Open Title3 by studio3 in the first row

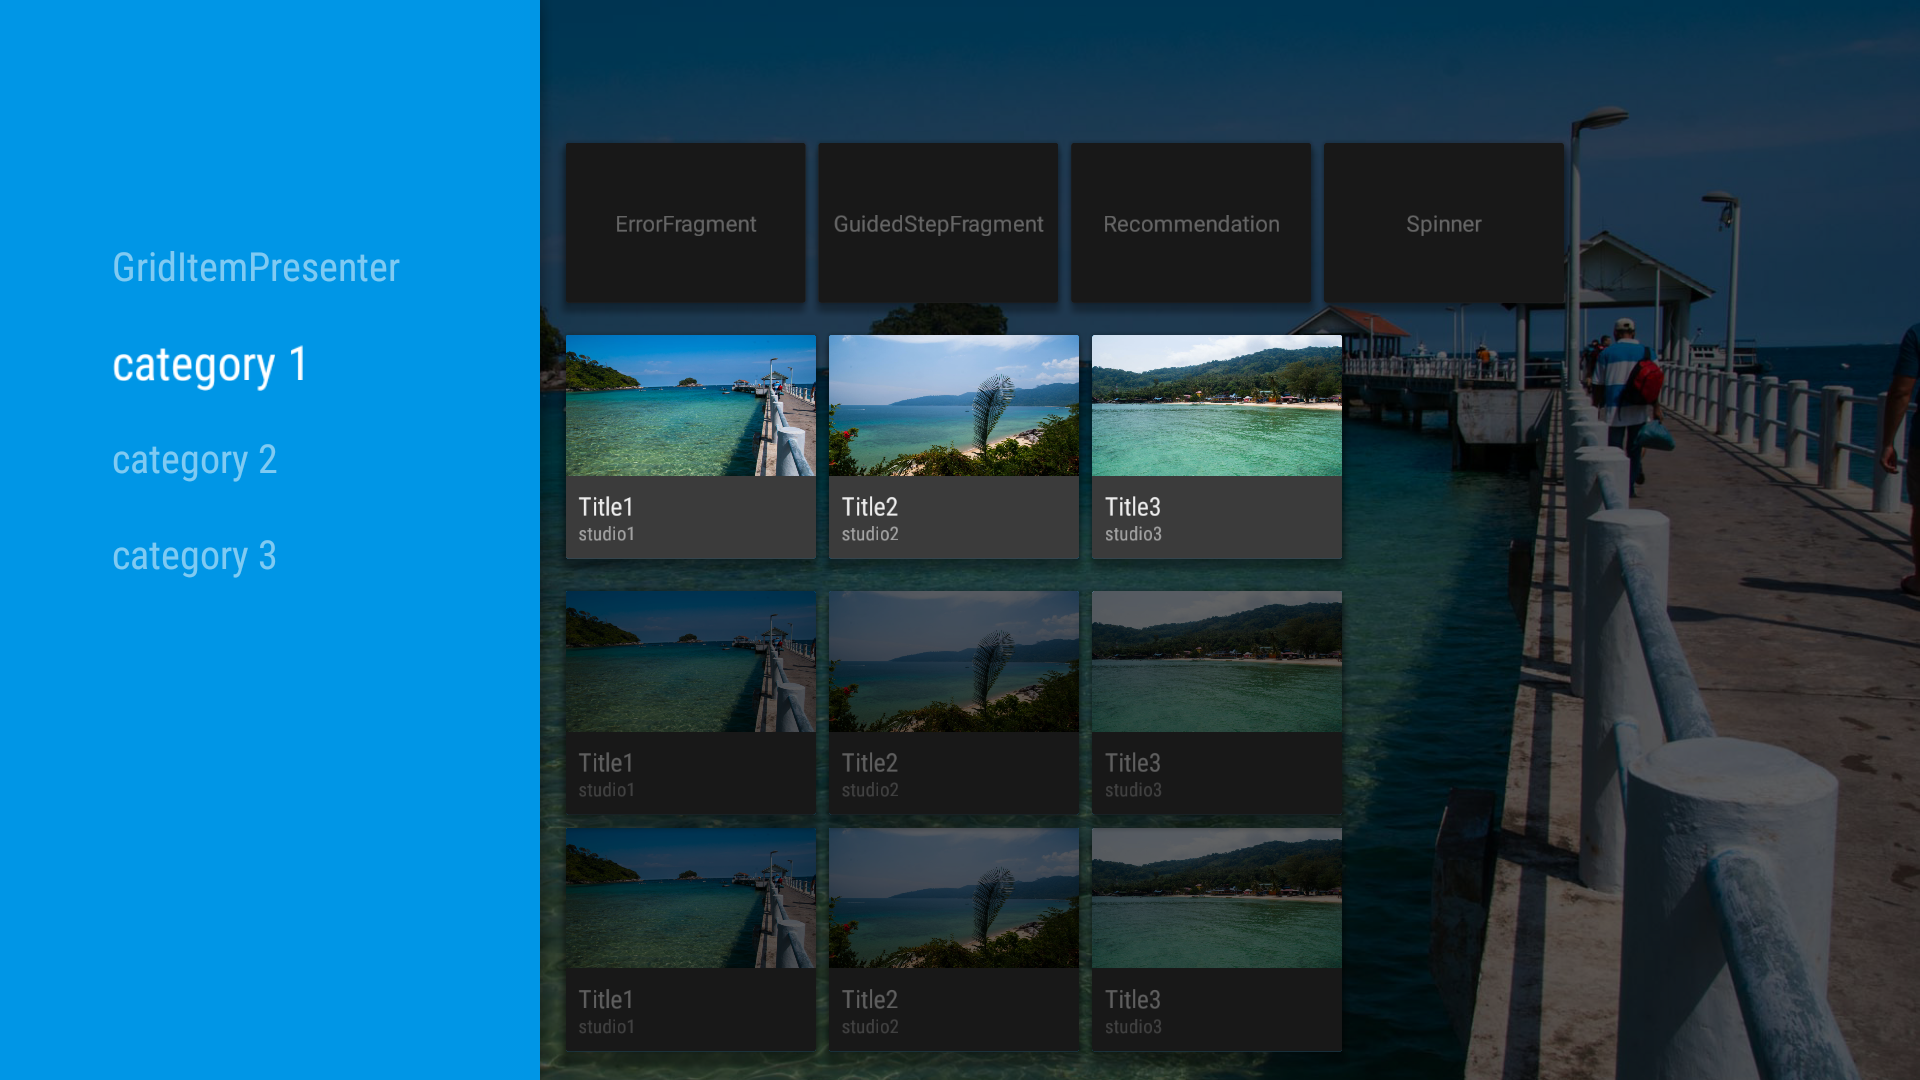click(x=1216, y=446)
